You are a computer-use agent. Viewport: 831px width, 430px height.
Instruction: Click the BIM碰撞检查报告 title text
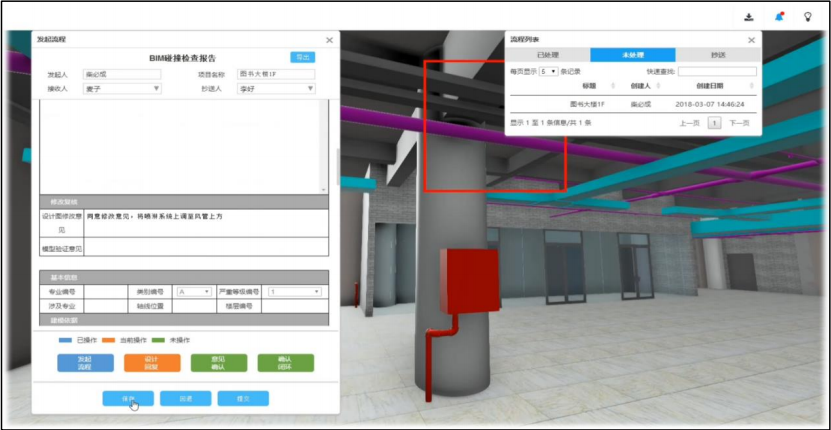click(182, 58)
